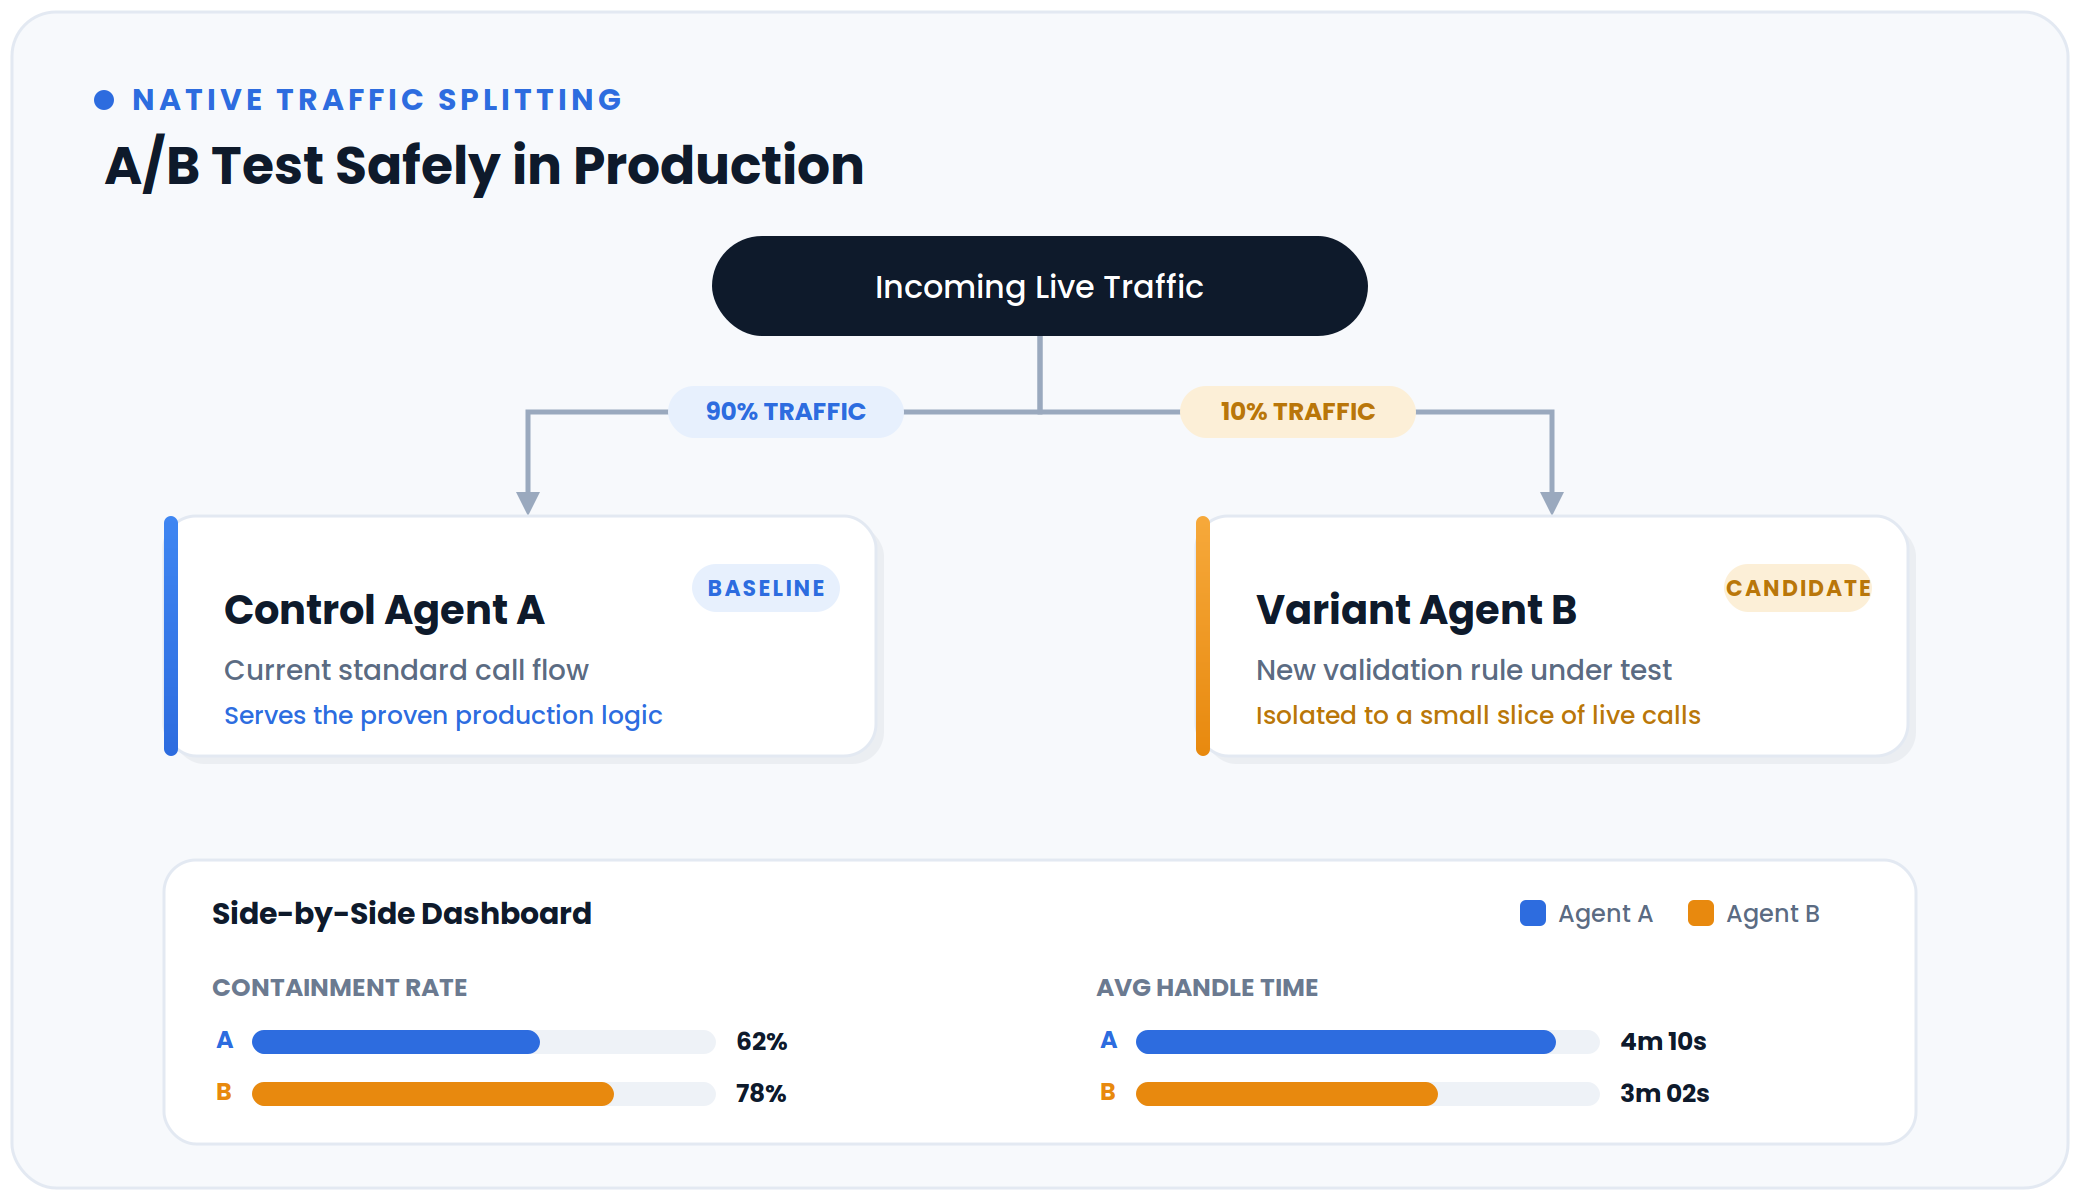Image resolution: width=2080 pixels, height=1200 pixels.
Task: Click the blue dot before Native Traffic Splitting
Action: 104,100
